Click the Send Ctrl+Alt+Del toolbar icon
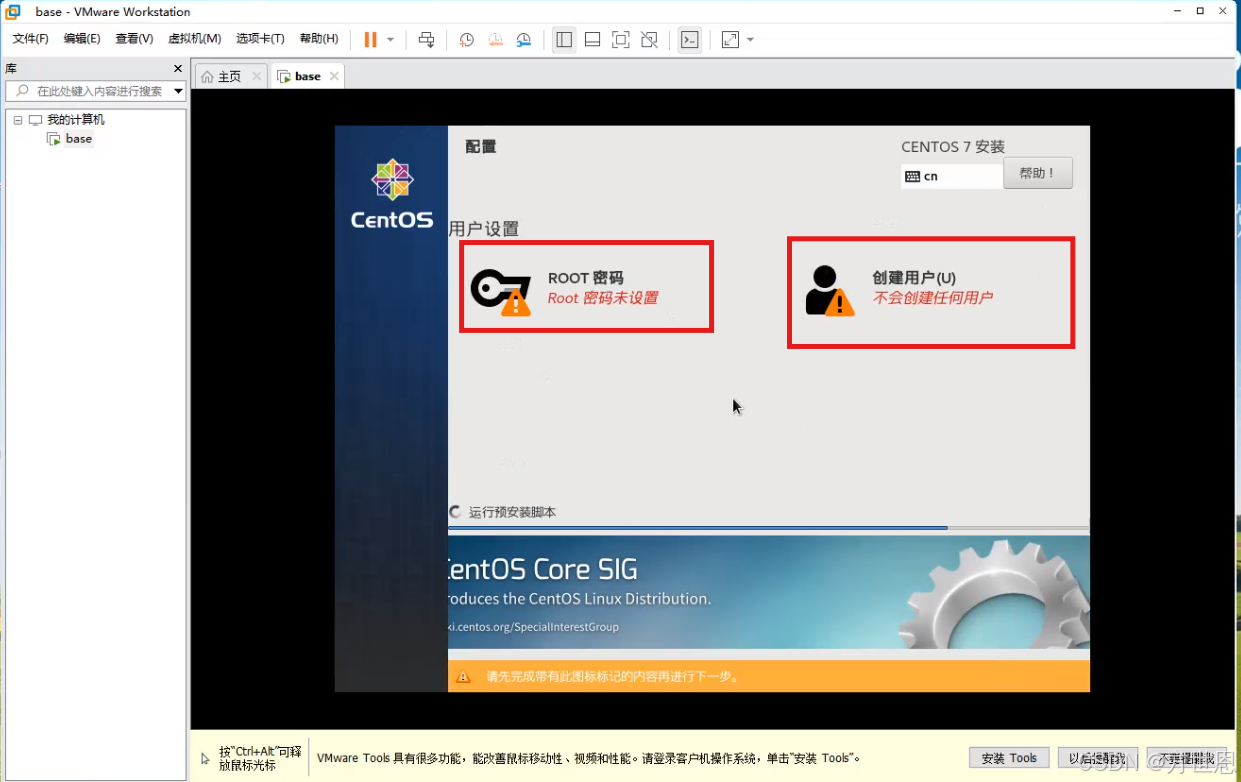1241x782 pixels. (426, 40)
